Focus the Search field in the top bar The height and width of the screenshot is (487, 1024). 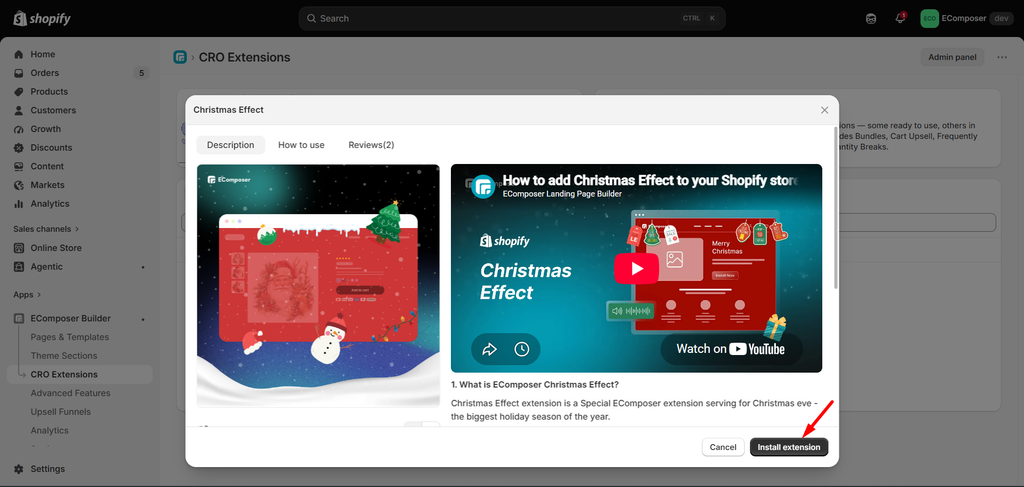click(x=512, y=18)
